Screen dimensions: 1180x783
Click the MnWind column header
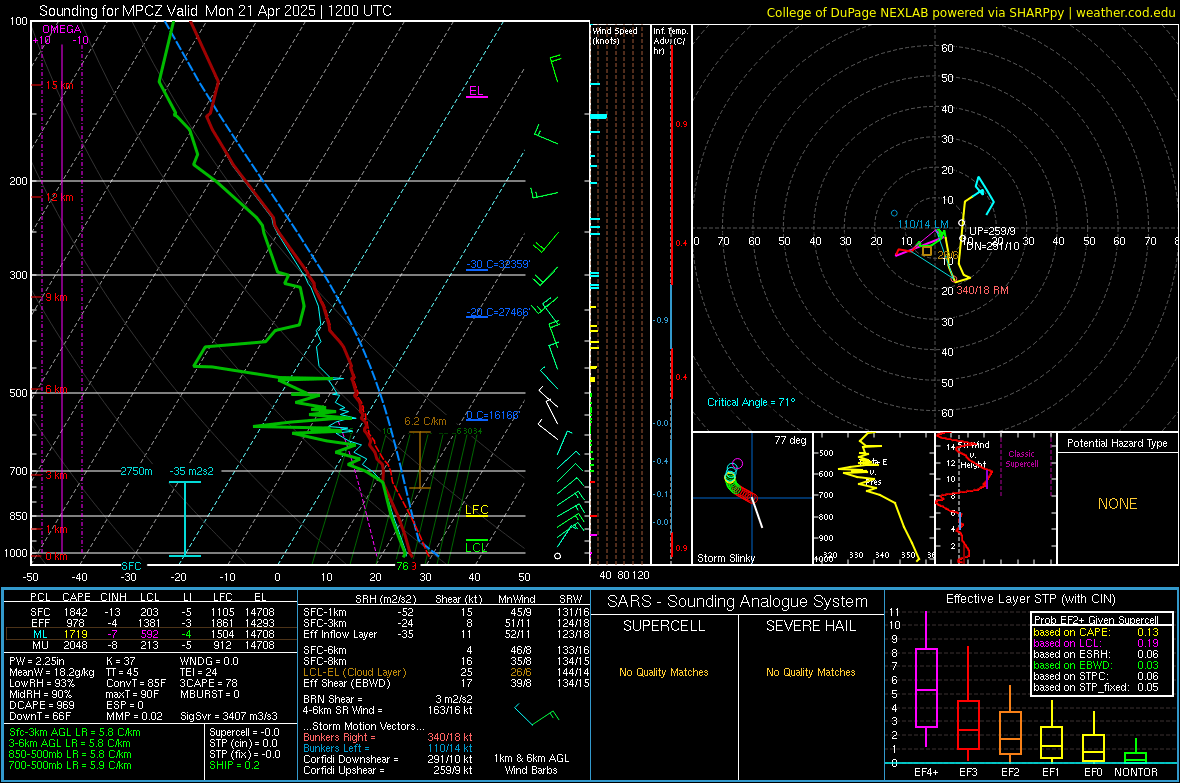click(516, 599)
